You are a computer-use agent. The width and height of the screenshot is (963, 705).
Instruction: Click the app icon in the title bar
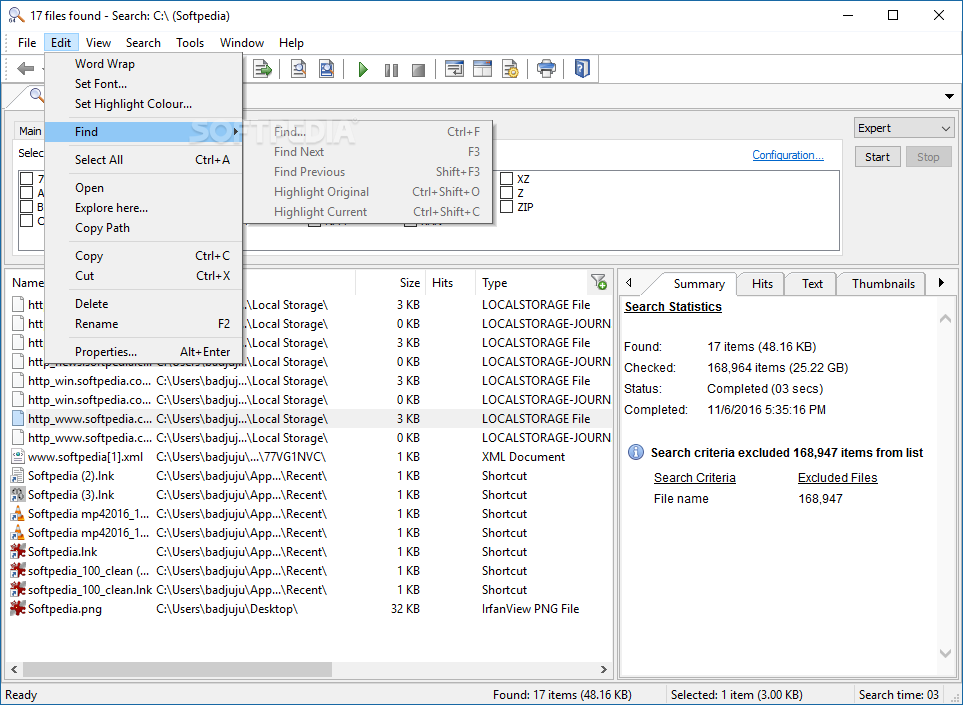[x=17, y=15]
